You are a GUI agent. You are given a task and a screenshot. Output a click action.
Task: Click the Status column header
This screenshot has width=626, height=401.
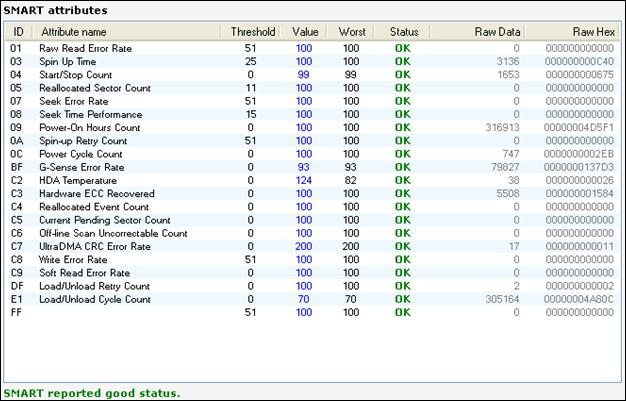(402, 31)
